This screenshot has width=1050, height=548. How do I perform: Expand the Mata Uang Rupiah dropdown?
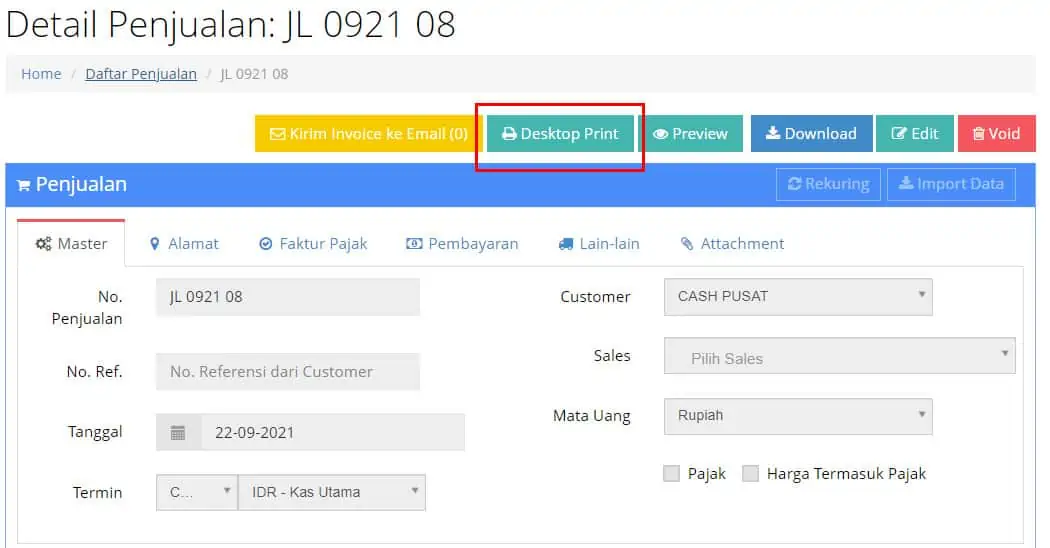[798, 416]
